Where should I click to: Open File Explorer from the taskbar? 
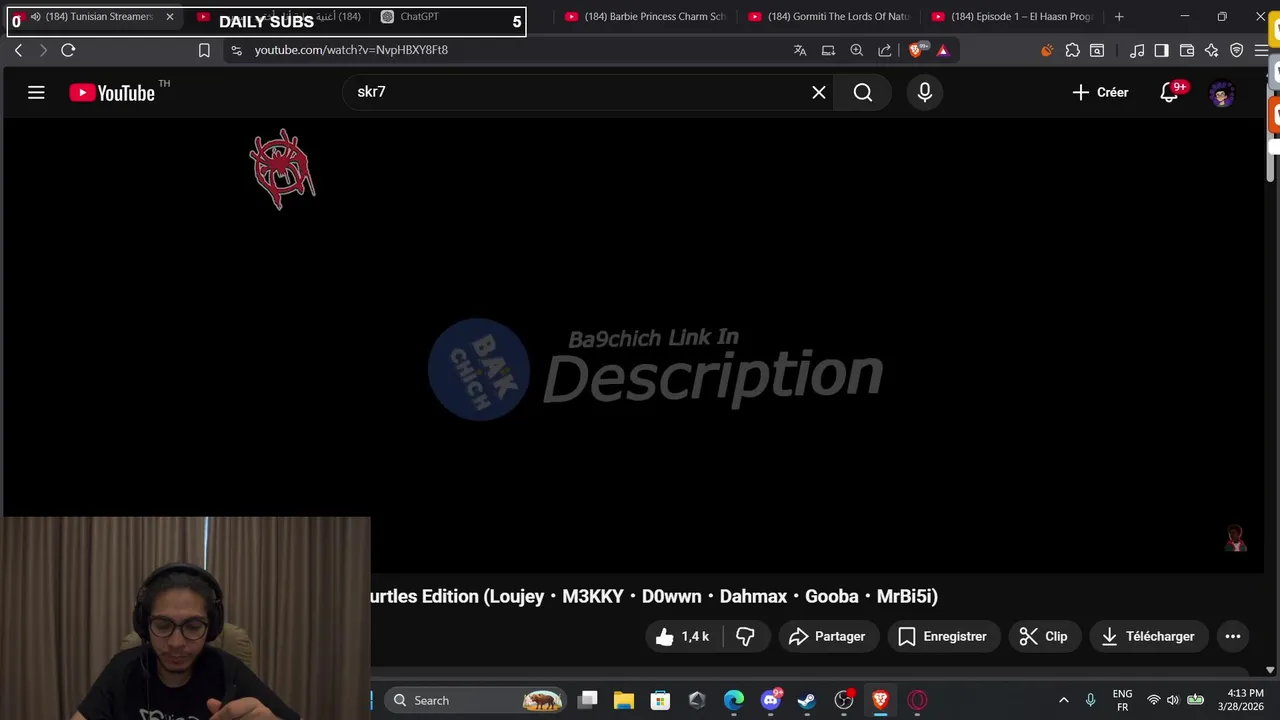[x=624, y=700]
